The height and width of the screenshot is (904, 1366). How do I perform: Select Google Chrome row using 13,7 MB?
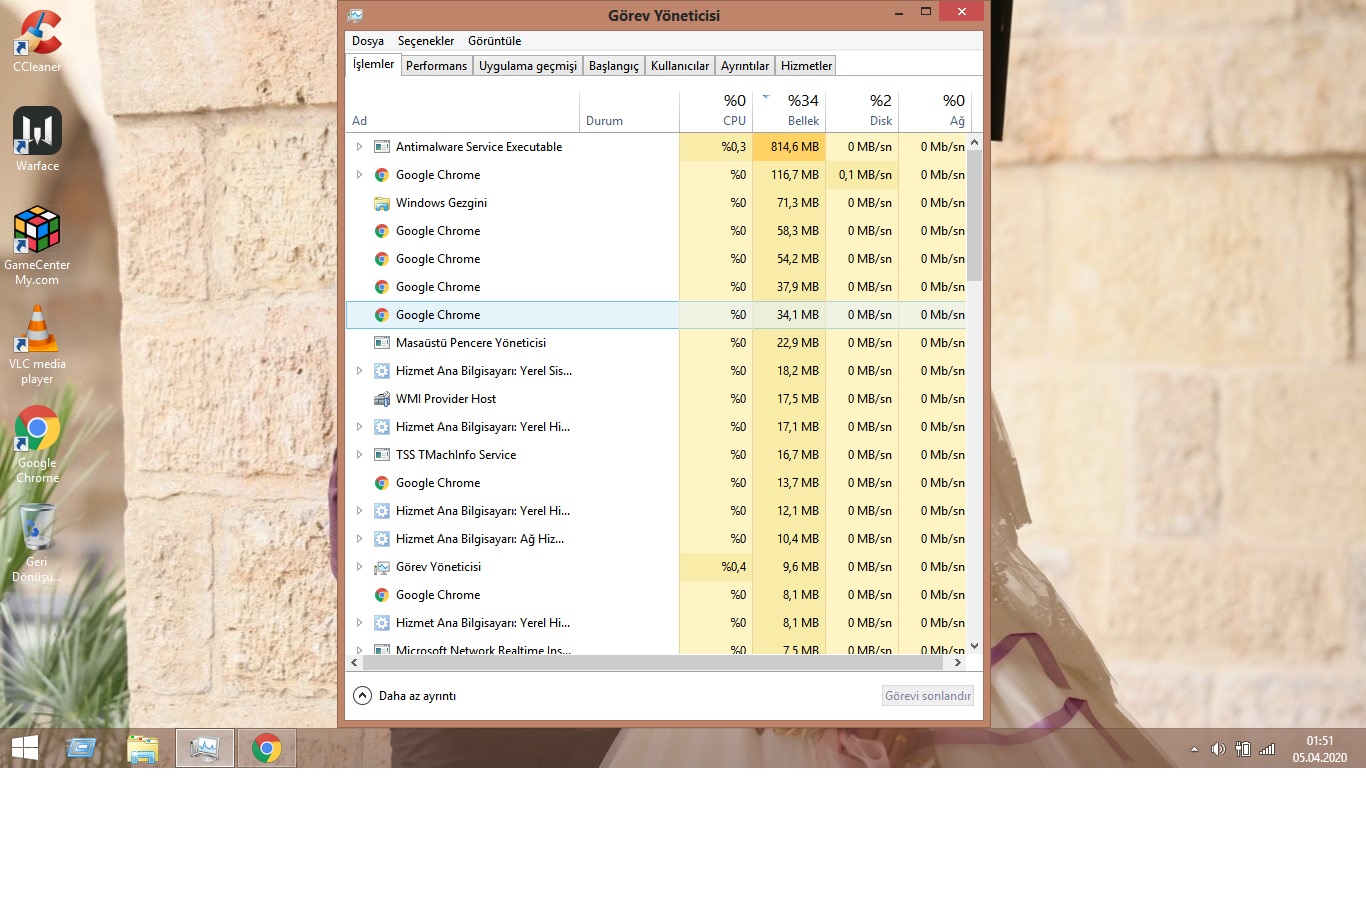click(656, 483)
